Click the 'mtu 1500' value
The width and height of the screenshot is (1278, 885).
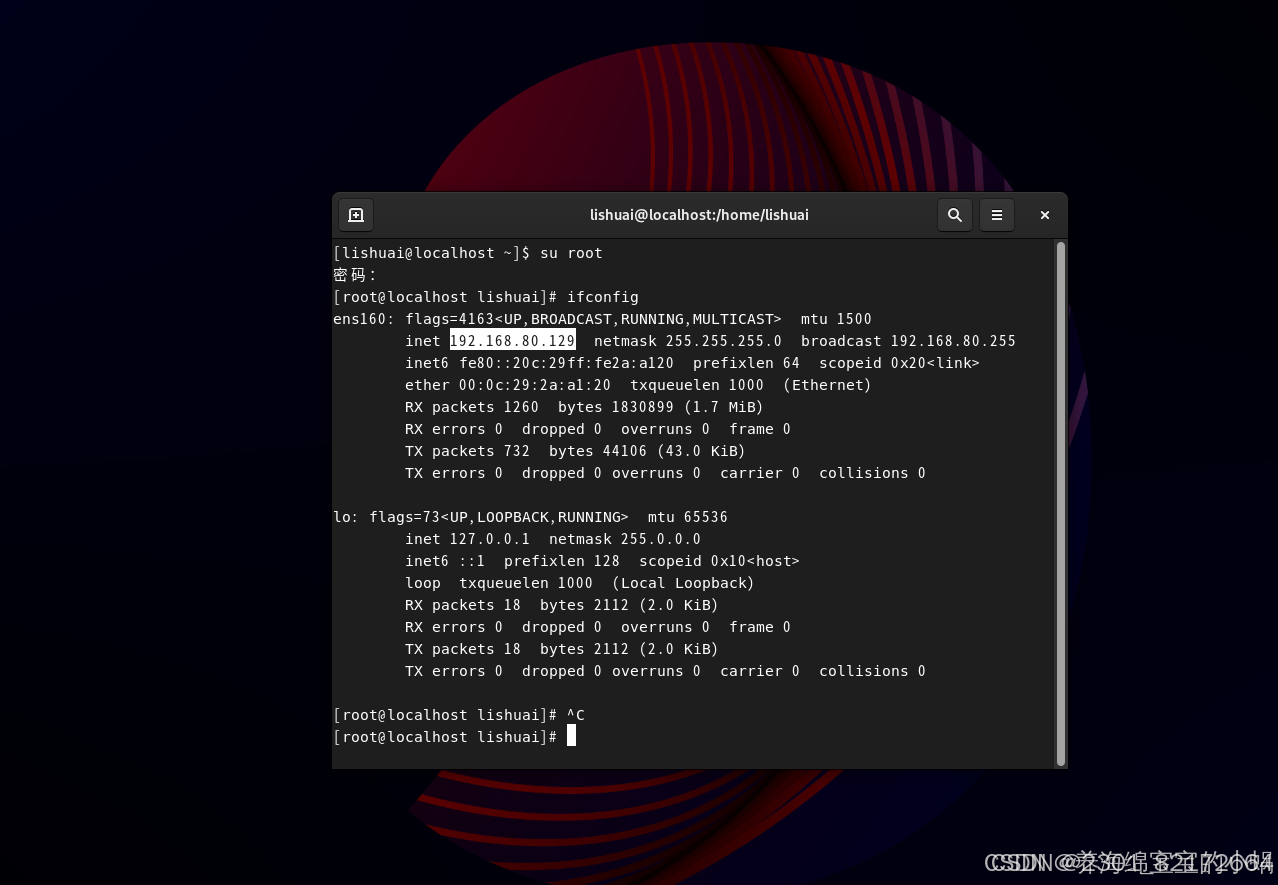[x=836, y=319]
